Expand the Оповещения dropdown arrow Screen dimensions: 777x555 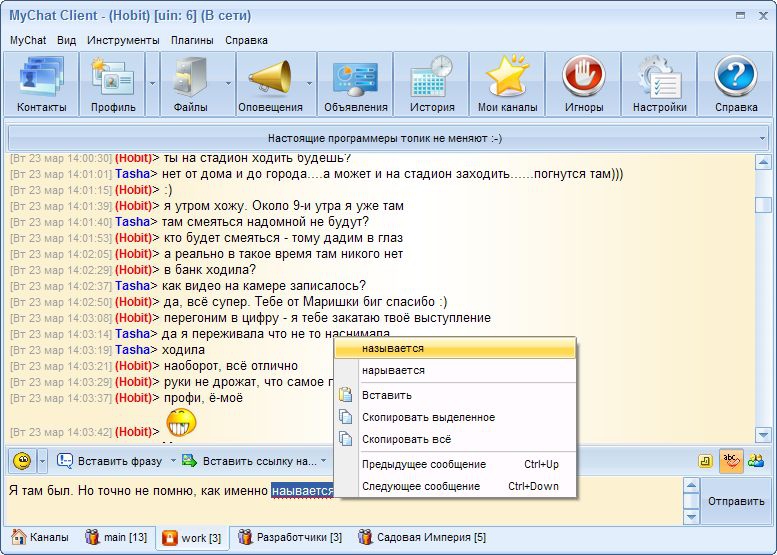[x=309, y=84]
